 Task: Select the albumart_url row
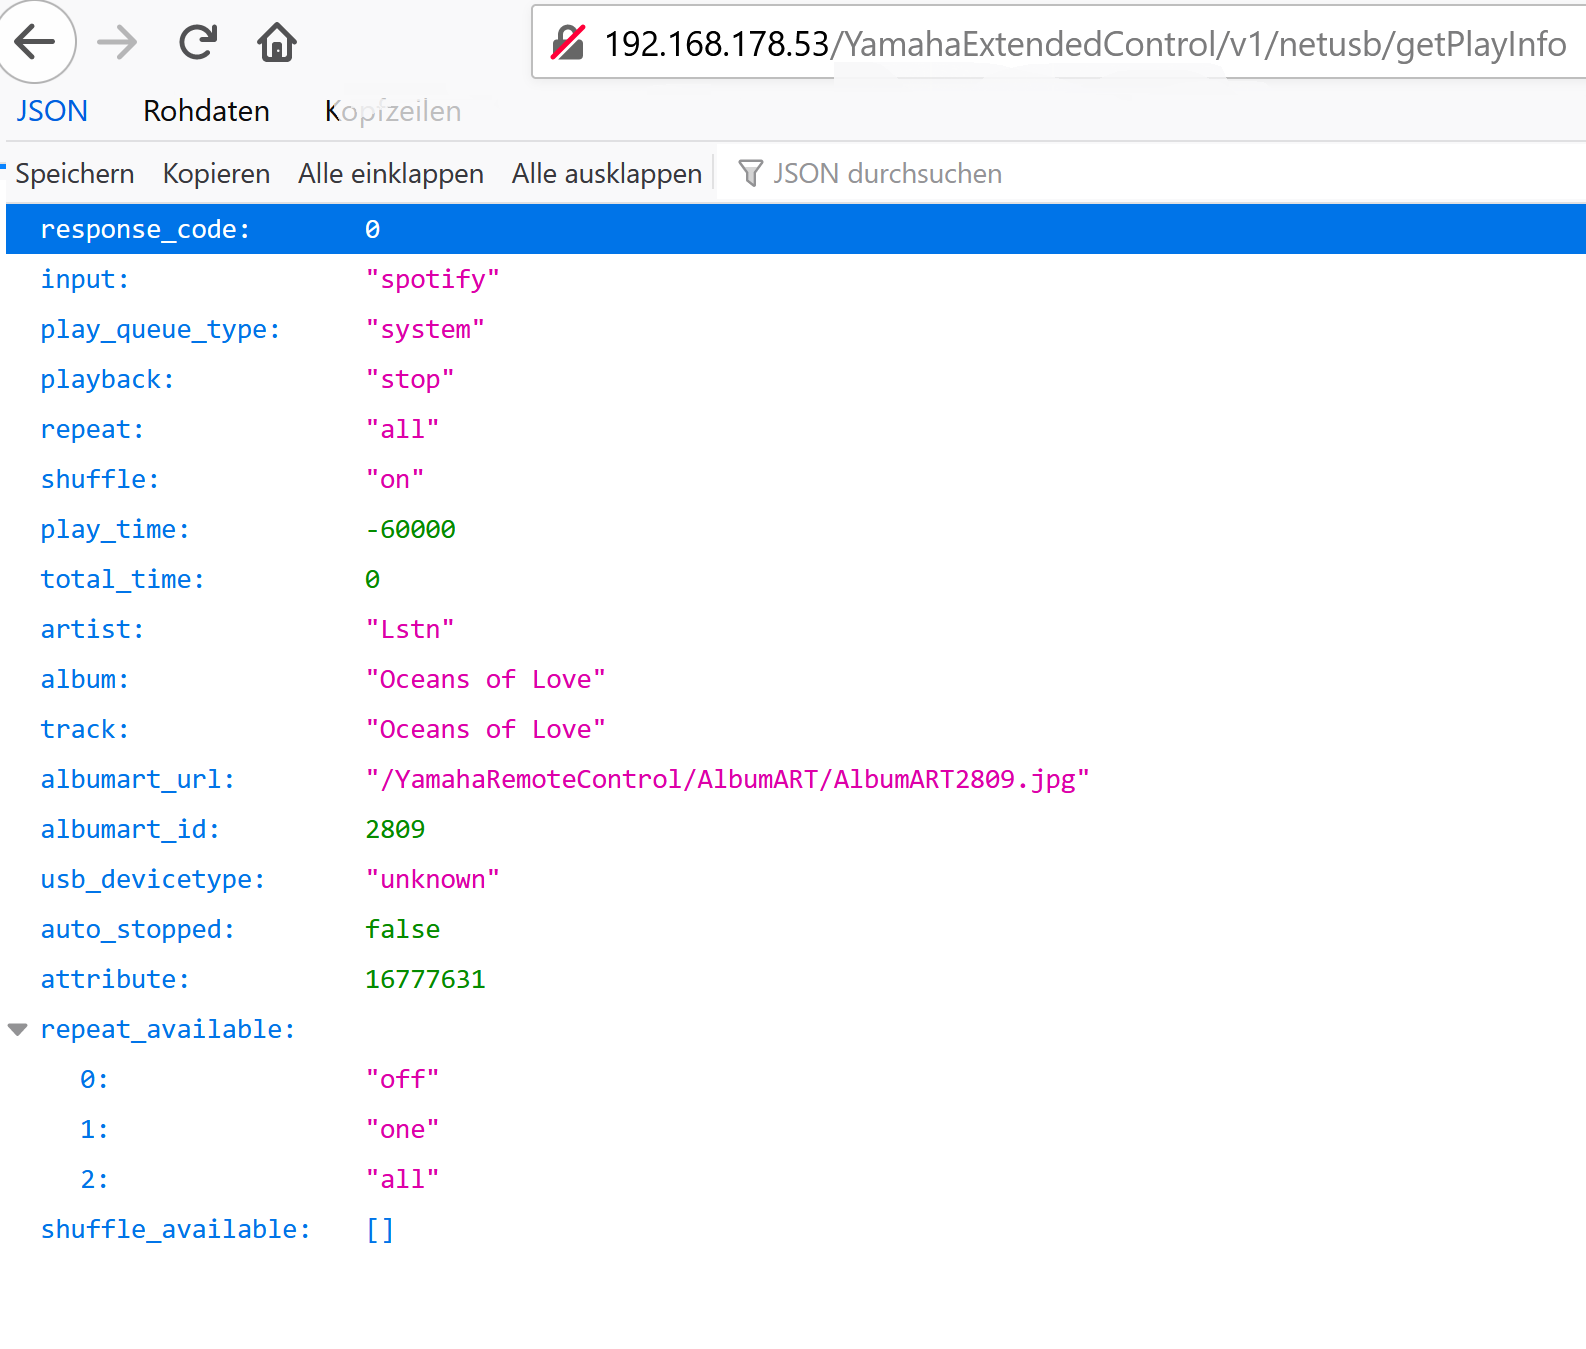pos(138,779)
